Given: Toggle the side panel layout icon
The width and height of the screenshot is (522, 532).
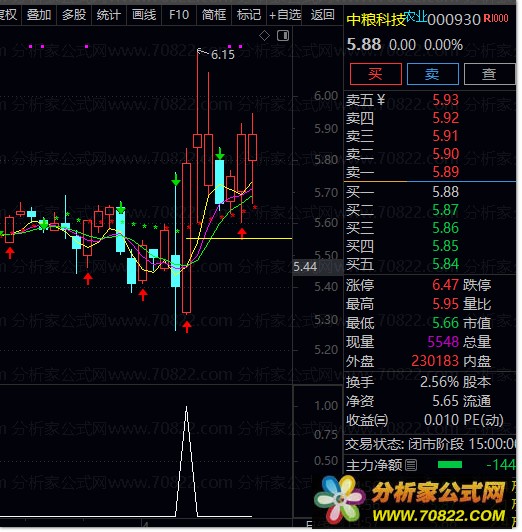Looking at the screenshot, I should tap(283, 35).
